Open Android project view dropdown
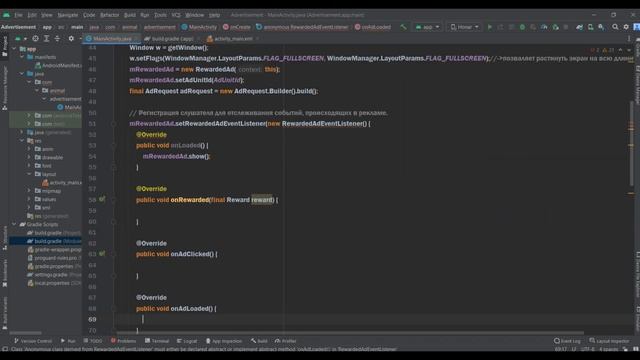 (20, 38)
